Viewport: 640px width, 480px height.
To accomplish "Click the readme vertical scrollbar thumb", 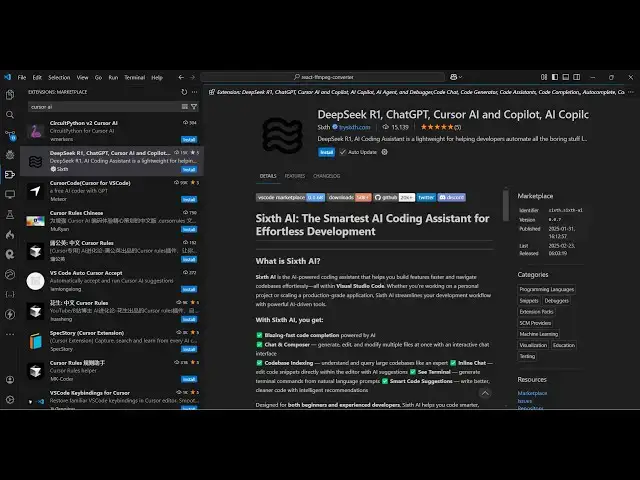I will [x=506, y=205].
